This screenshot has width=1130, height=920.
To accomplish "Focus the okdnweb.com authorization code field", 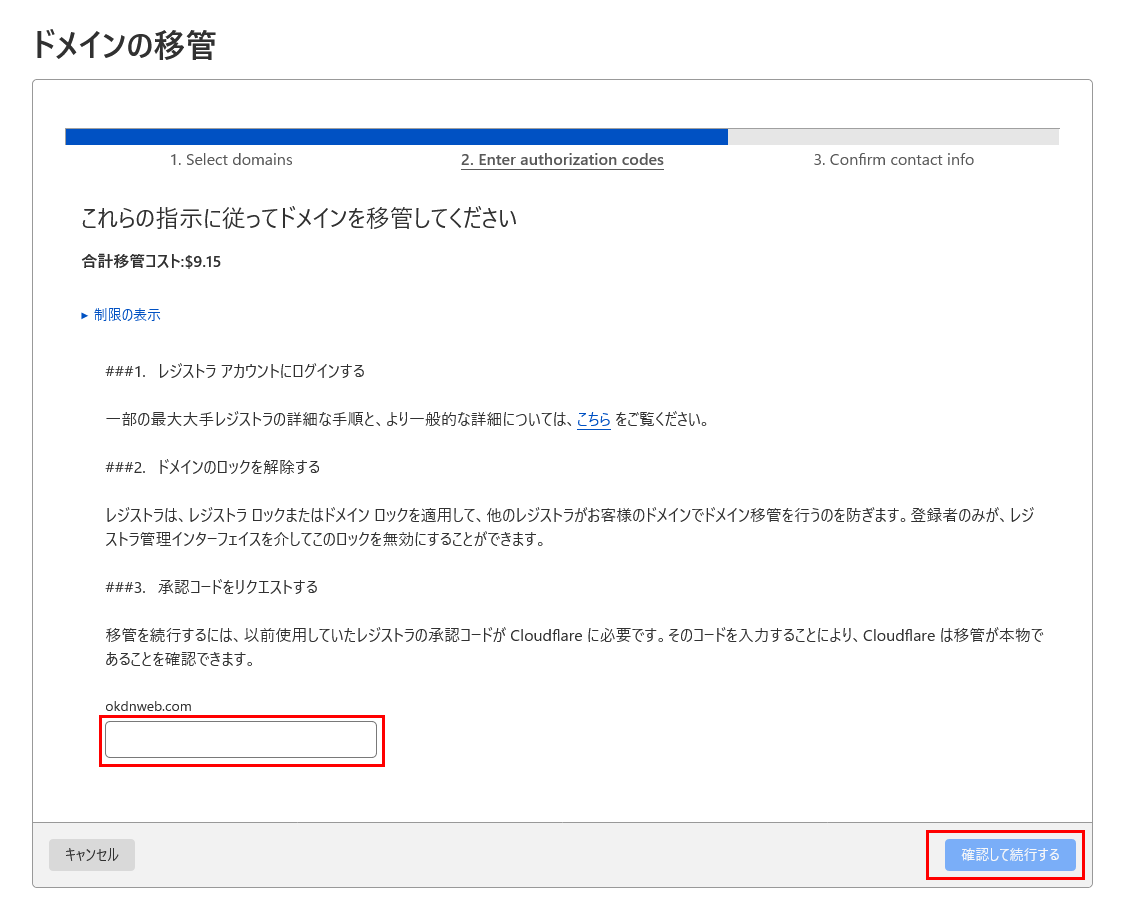I will pos(241,740).
